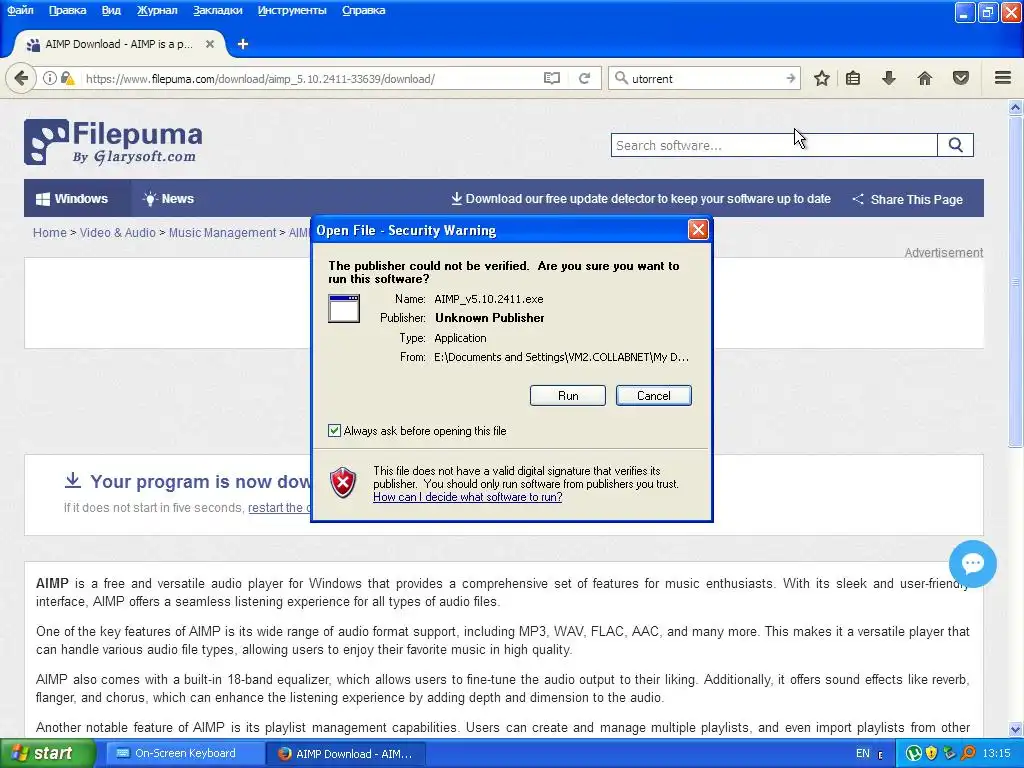Open the Downloads arrow icon

(x=888, y=78)
